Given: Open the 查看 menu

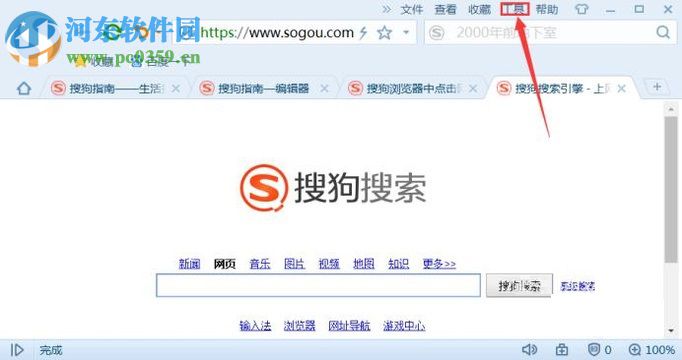Looking at the screenshot, I should (445, 9).
